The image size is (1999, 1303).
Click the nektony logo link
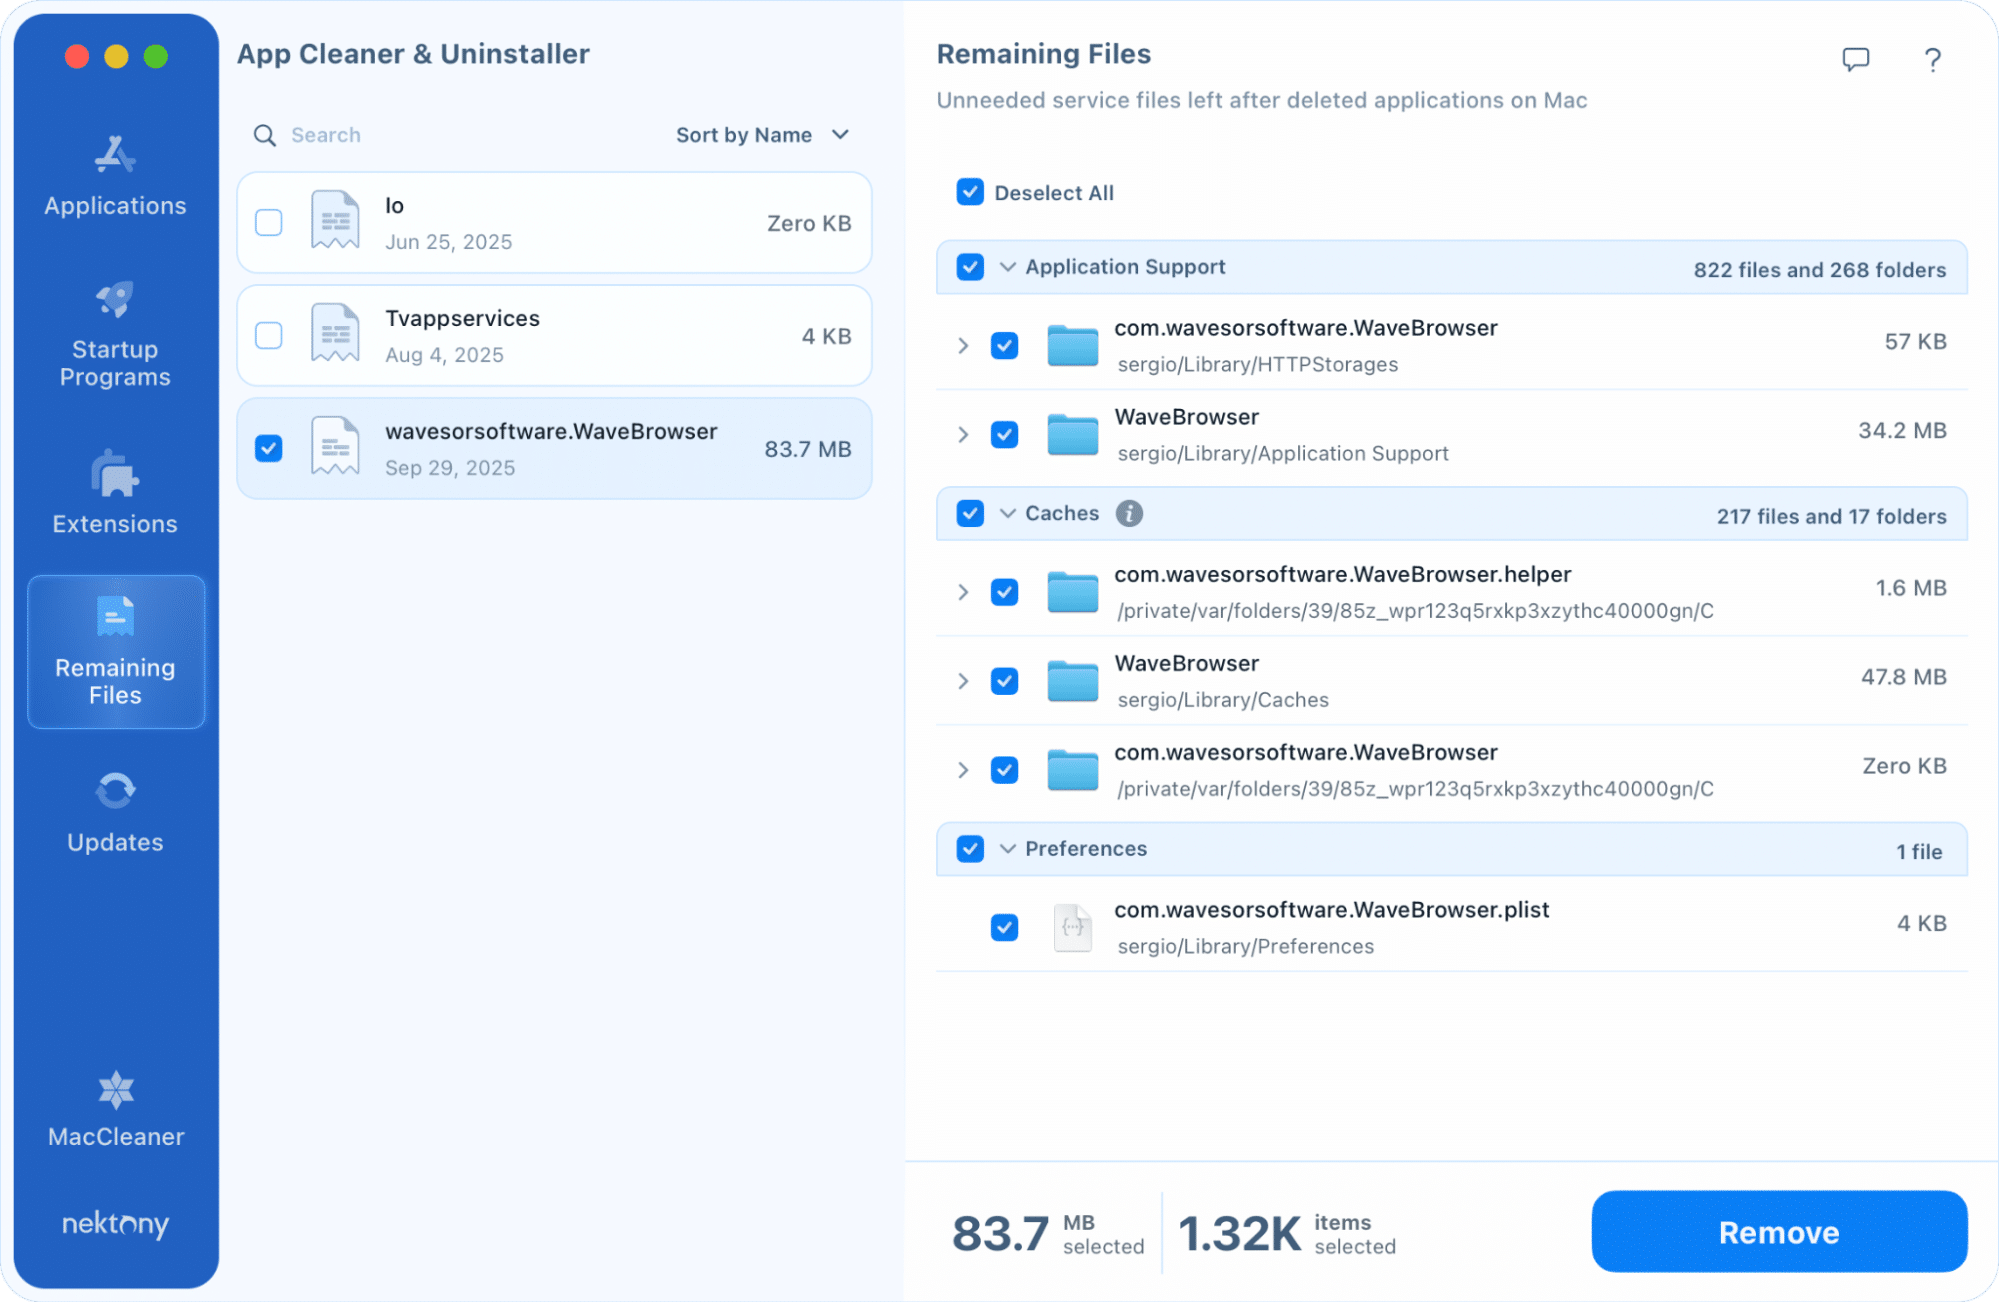click(115, 1224)
